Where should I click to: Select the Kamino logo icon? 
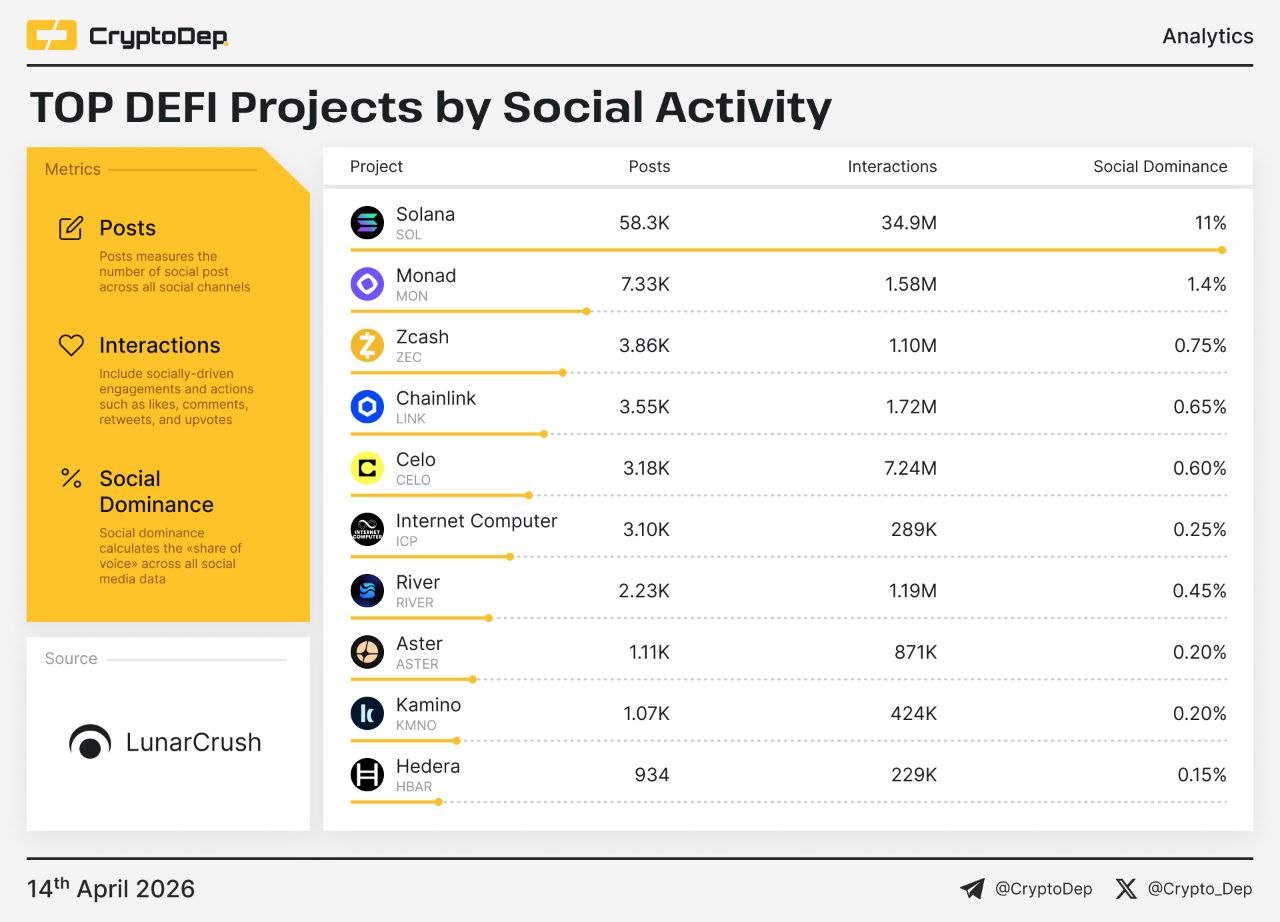coord(367,713)
